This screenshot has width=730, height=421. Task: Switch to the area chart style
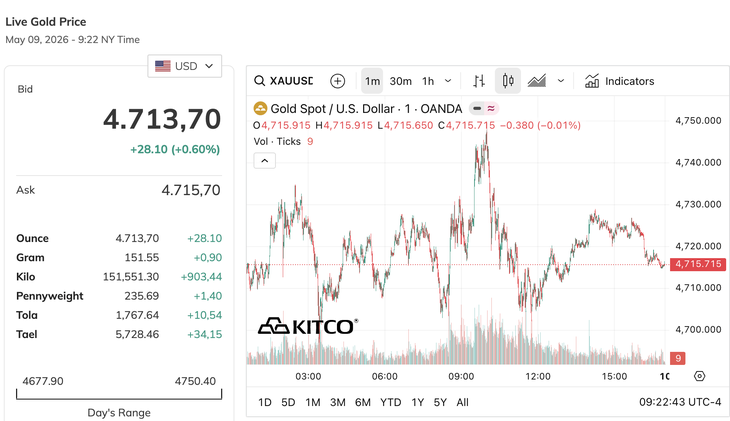pyautogui.click(x=537, y=81)
